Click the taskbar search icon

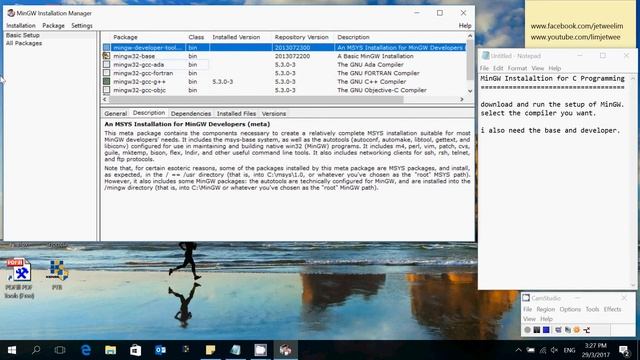pyautogui.click(x=36, y=350)
